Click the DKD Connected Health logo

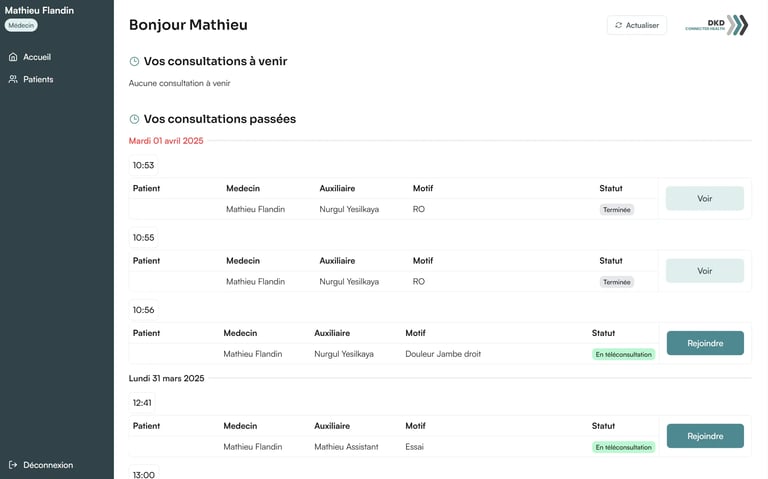[716, 25]
